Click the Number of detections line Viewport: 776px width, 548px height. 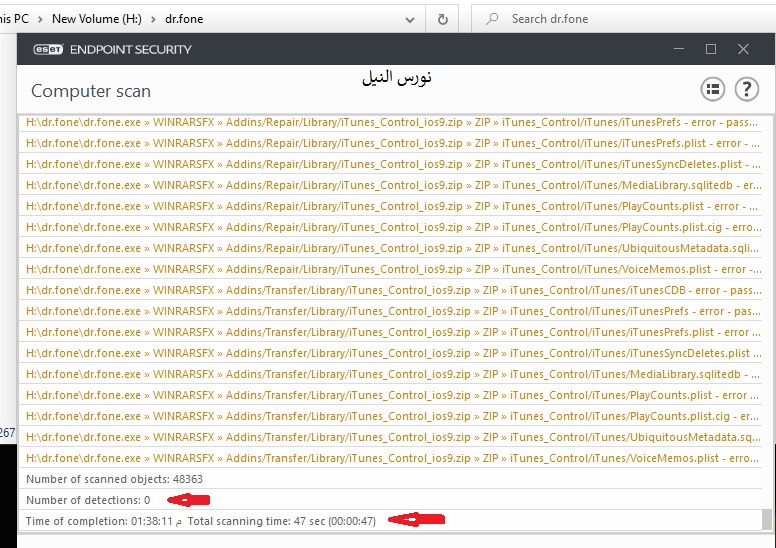coord(88,500)
